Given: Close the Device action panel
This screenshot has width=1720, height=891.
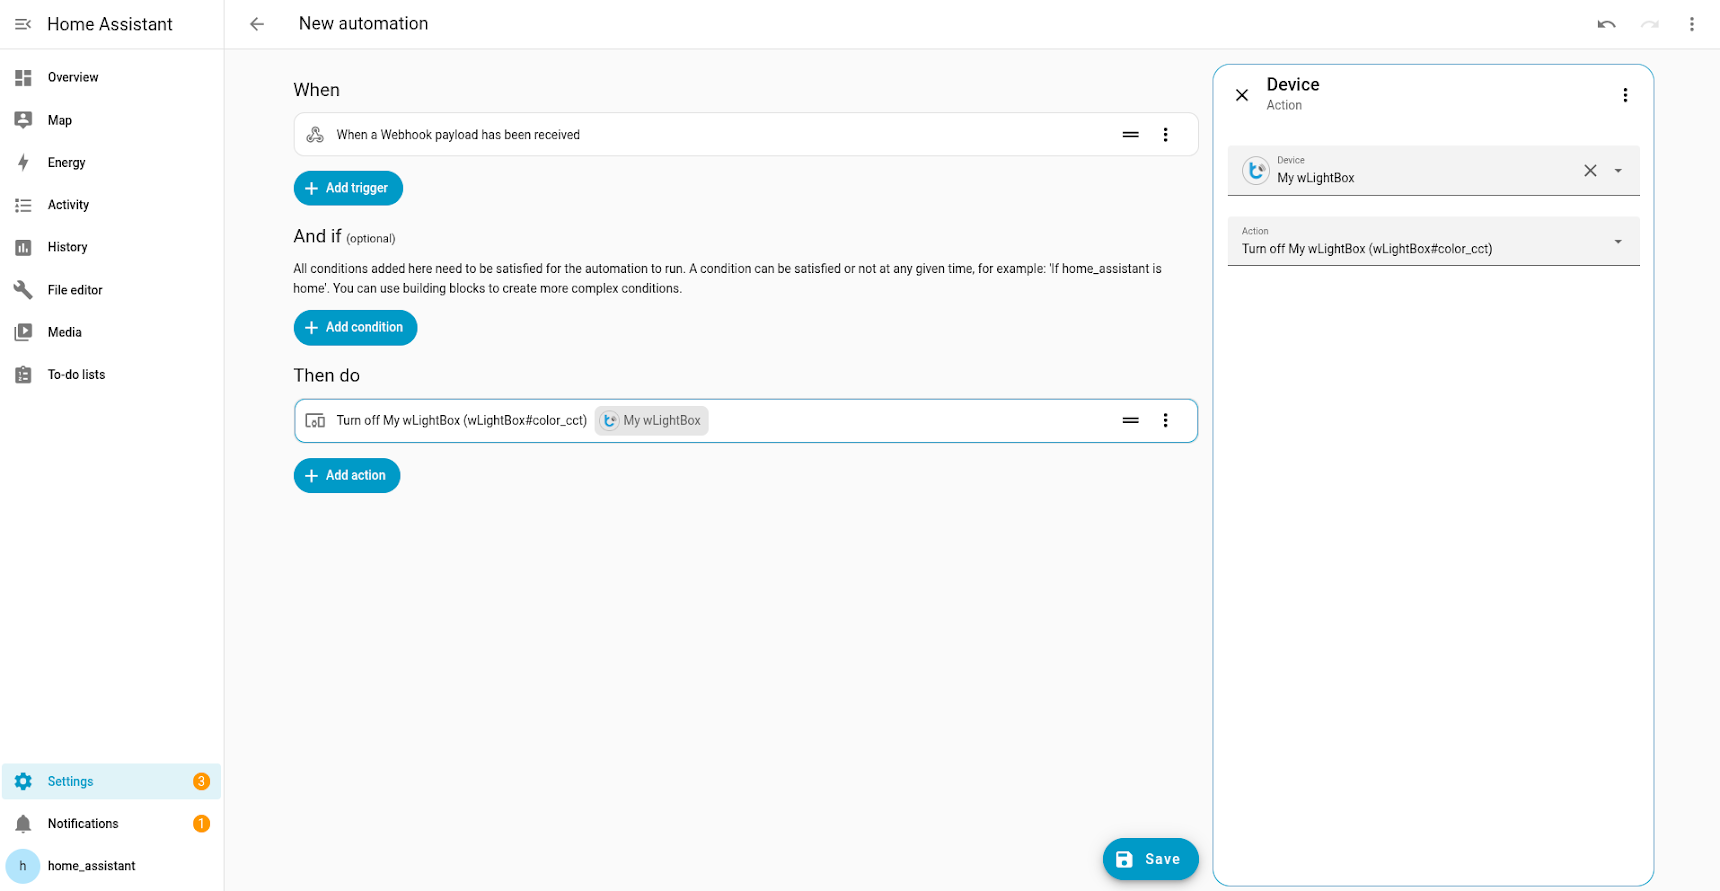Looking at the screenshot, I should (1242, 95).
